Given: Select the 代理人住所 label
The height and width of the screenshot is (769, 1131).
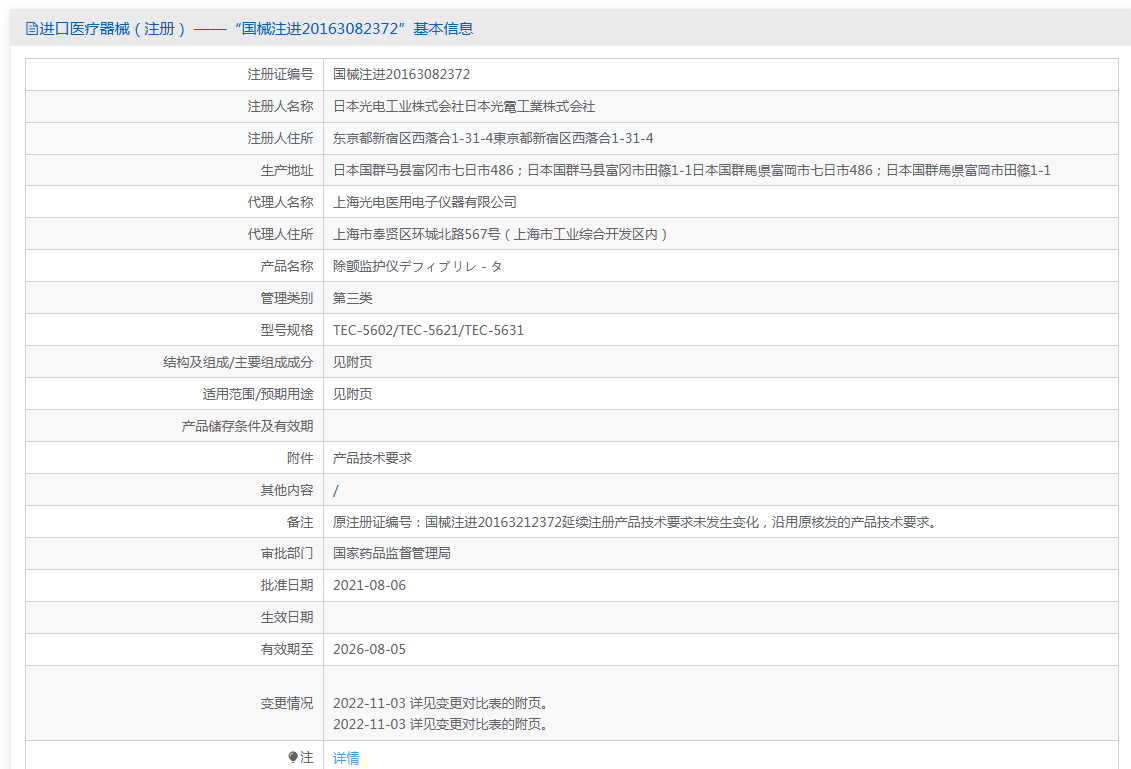Looking at the screenshot, I should point(281,234).
